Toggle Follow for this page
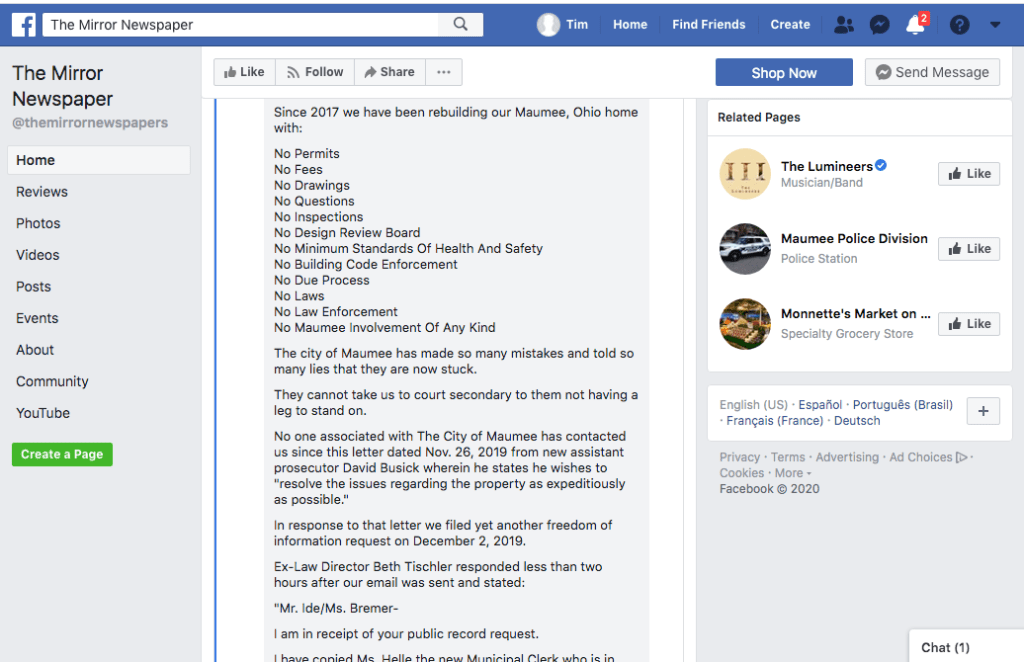1024x662 pixels. pyautogui.click(x=314, y=72)
